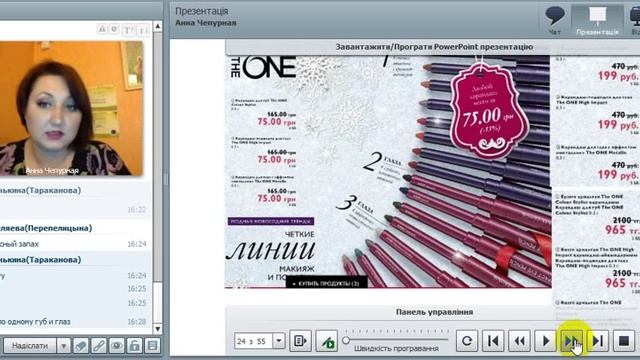Open the slide list icon

pos(300,340)
